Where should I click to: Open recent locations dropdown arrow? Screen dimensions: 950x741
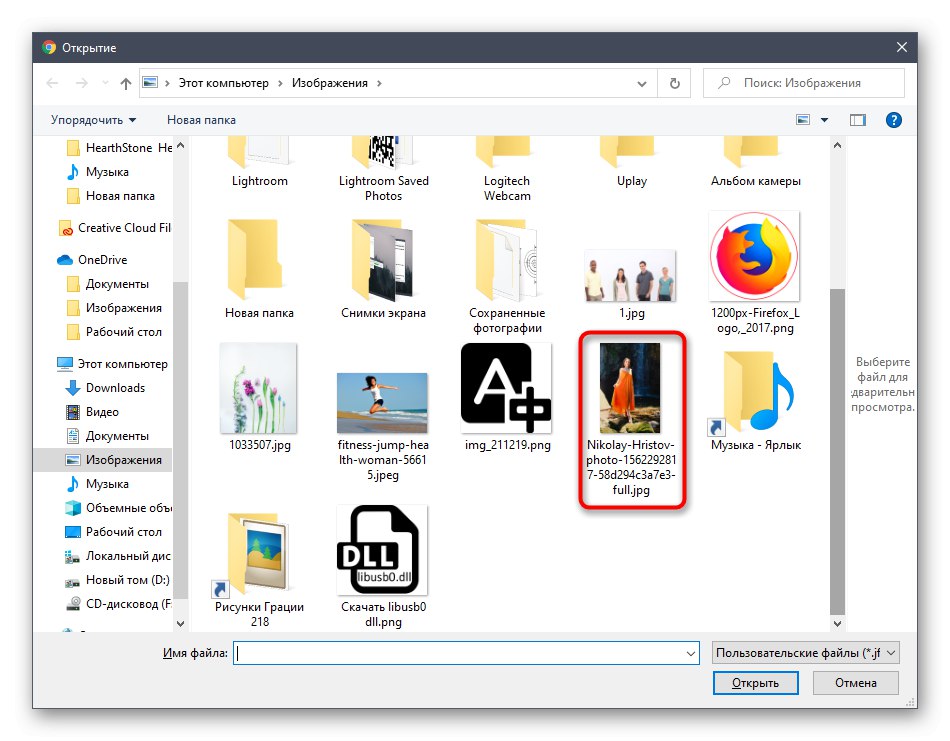pyautogui.click(x=105, y=83)
